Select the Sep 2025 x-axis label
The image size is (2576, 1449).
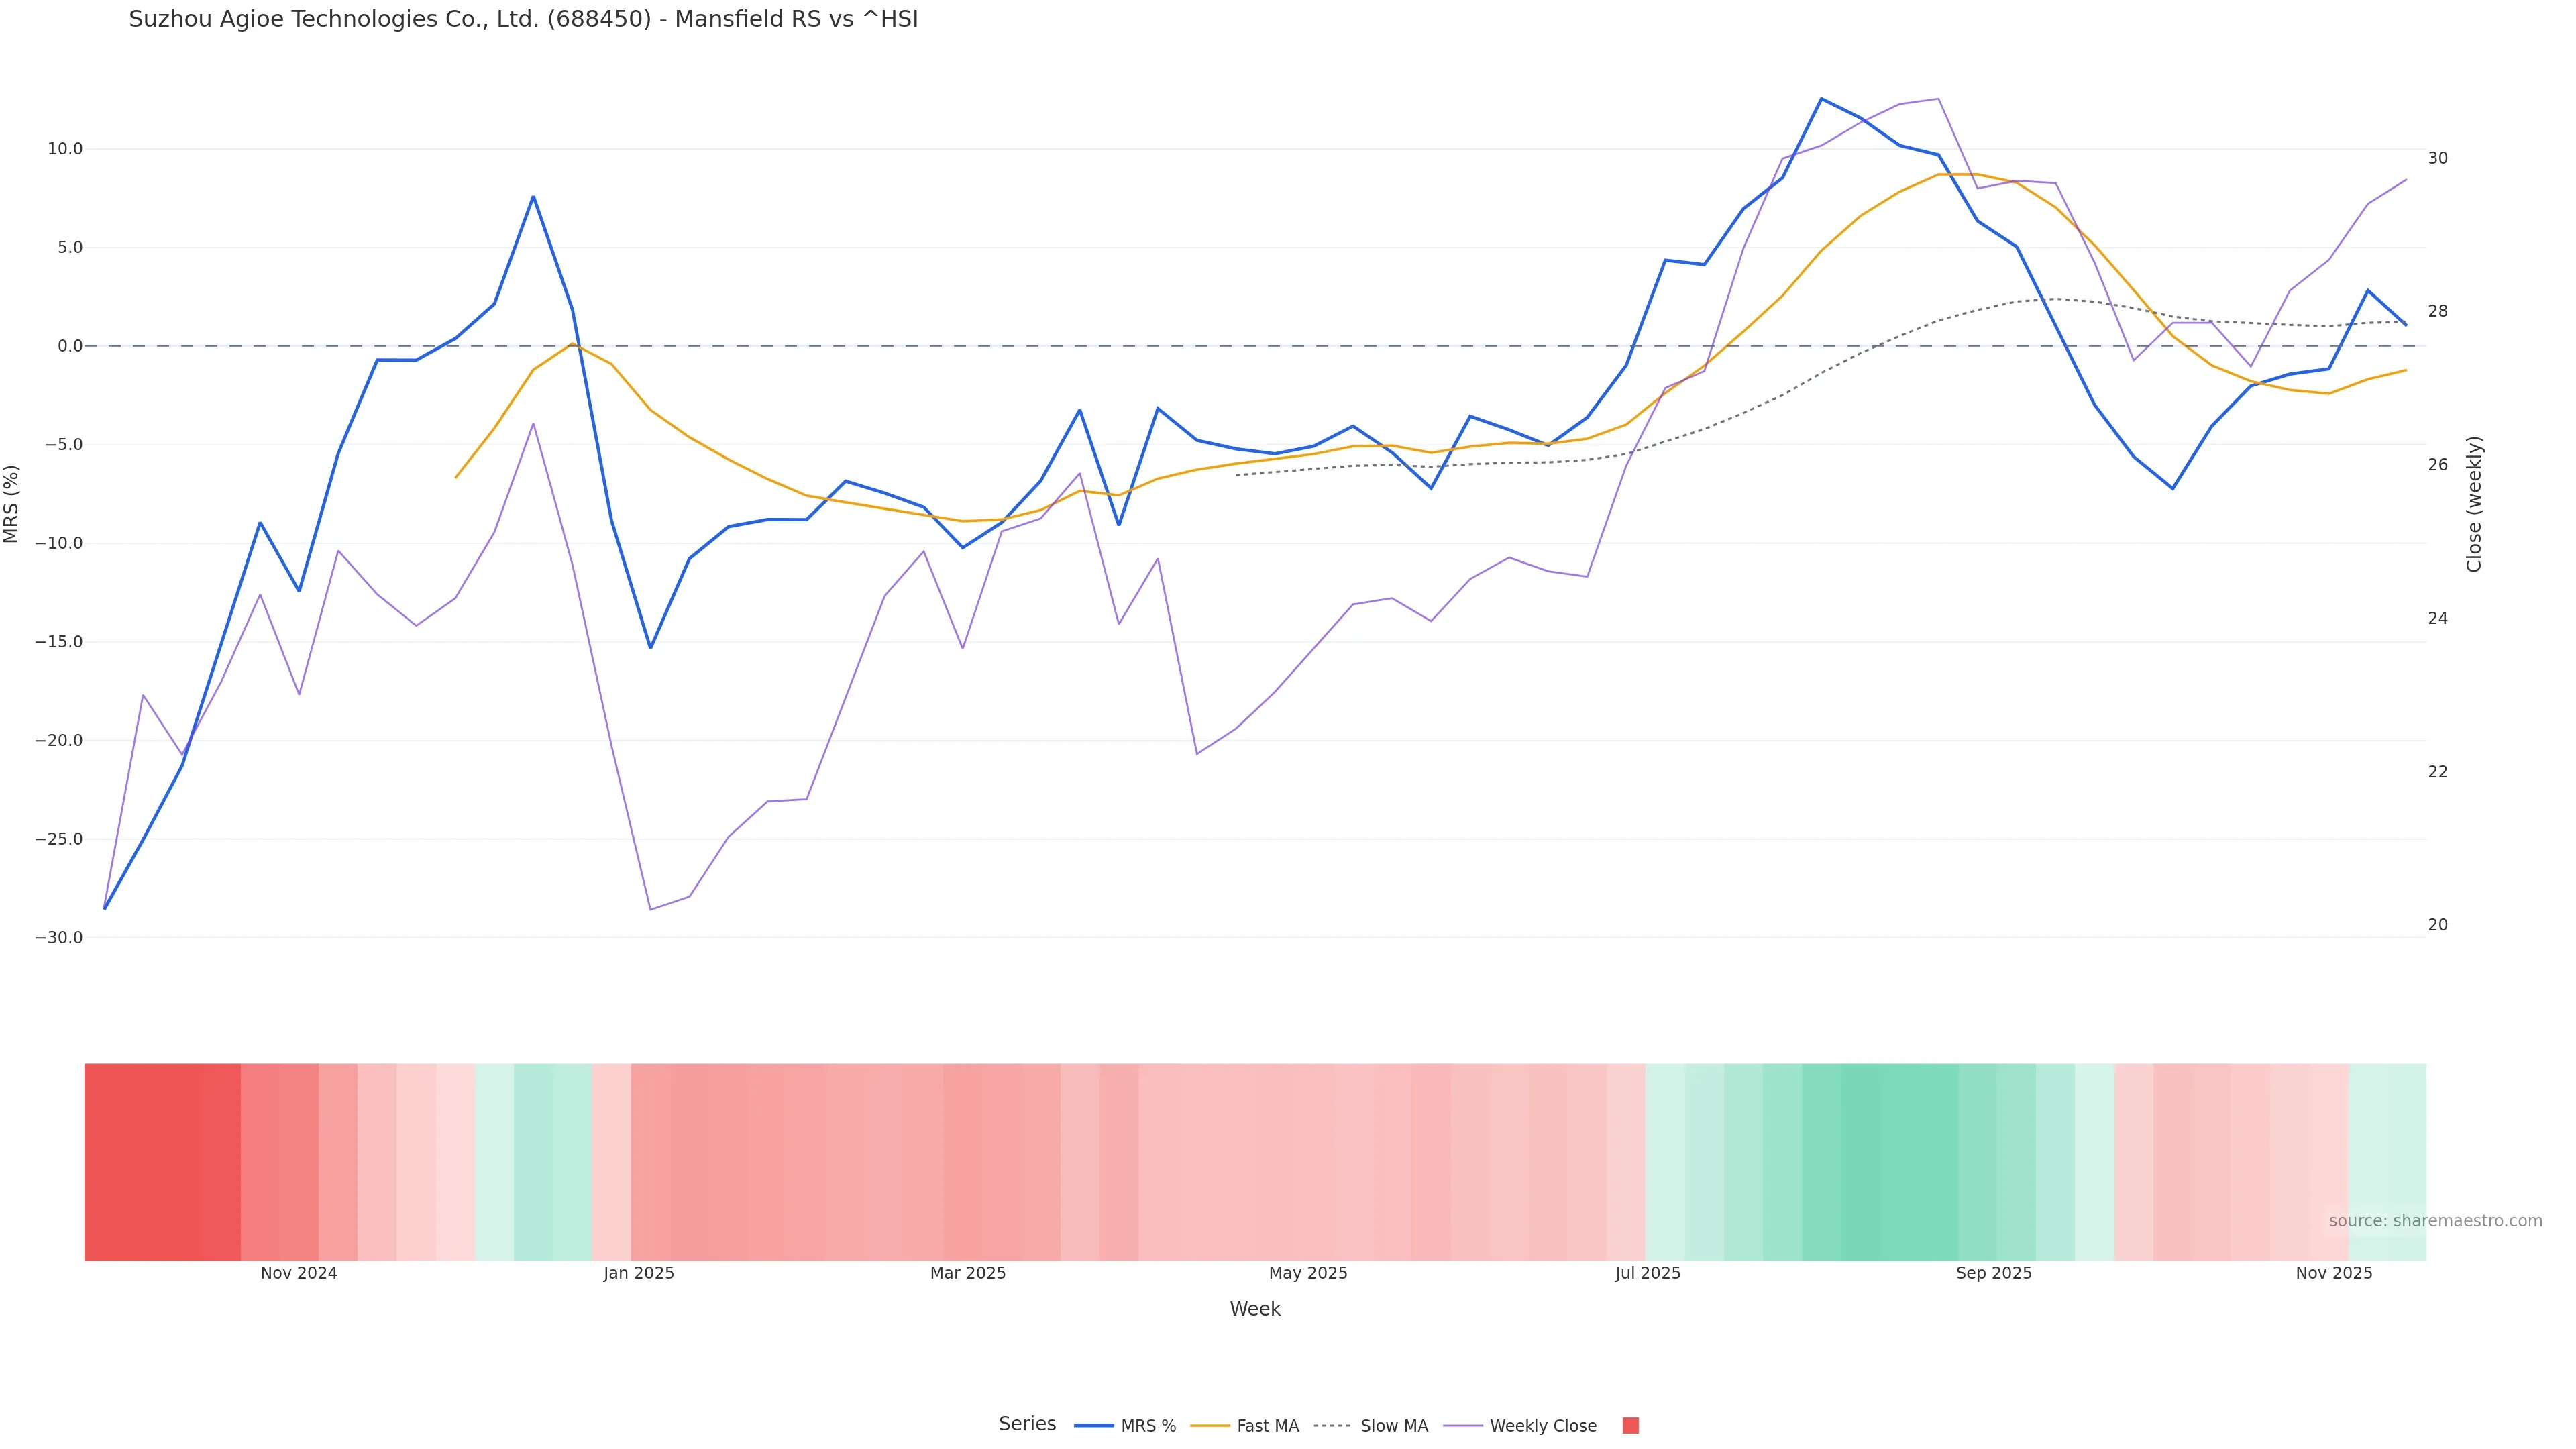(1994, 1273)
